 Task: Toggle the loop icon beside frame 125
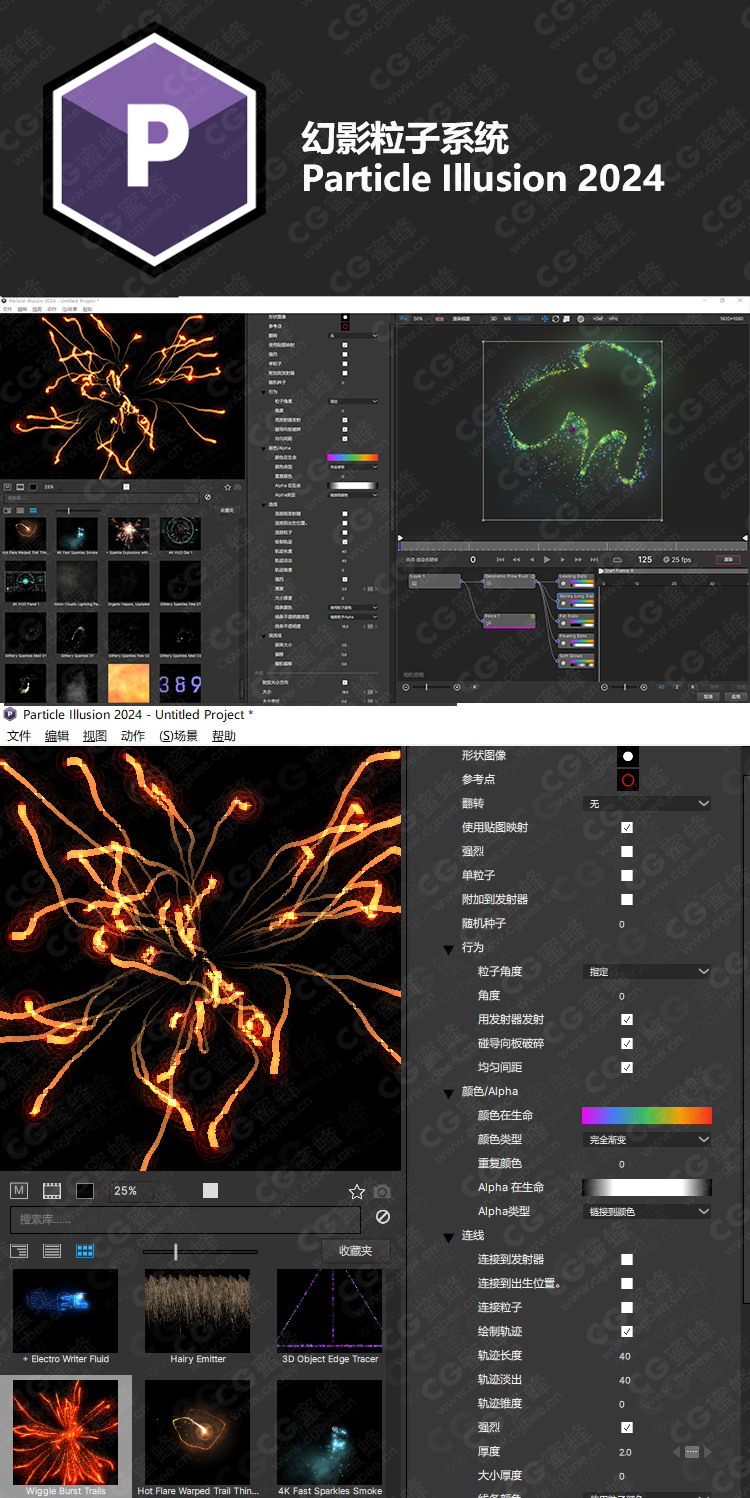click(617, 559)
